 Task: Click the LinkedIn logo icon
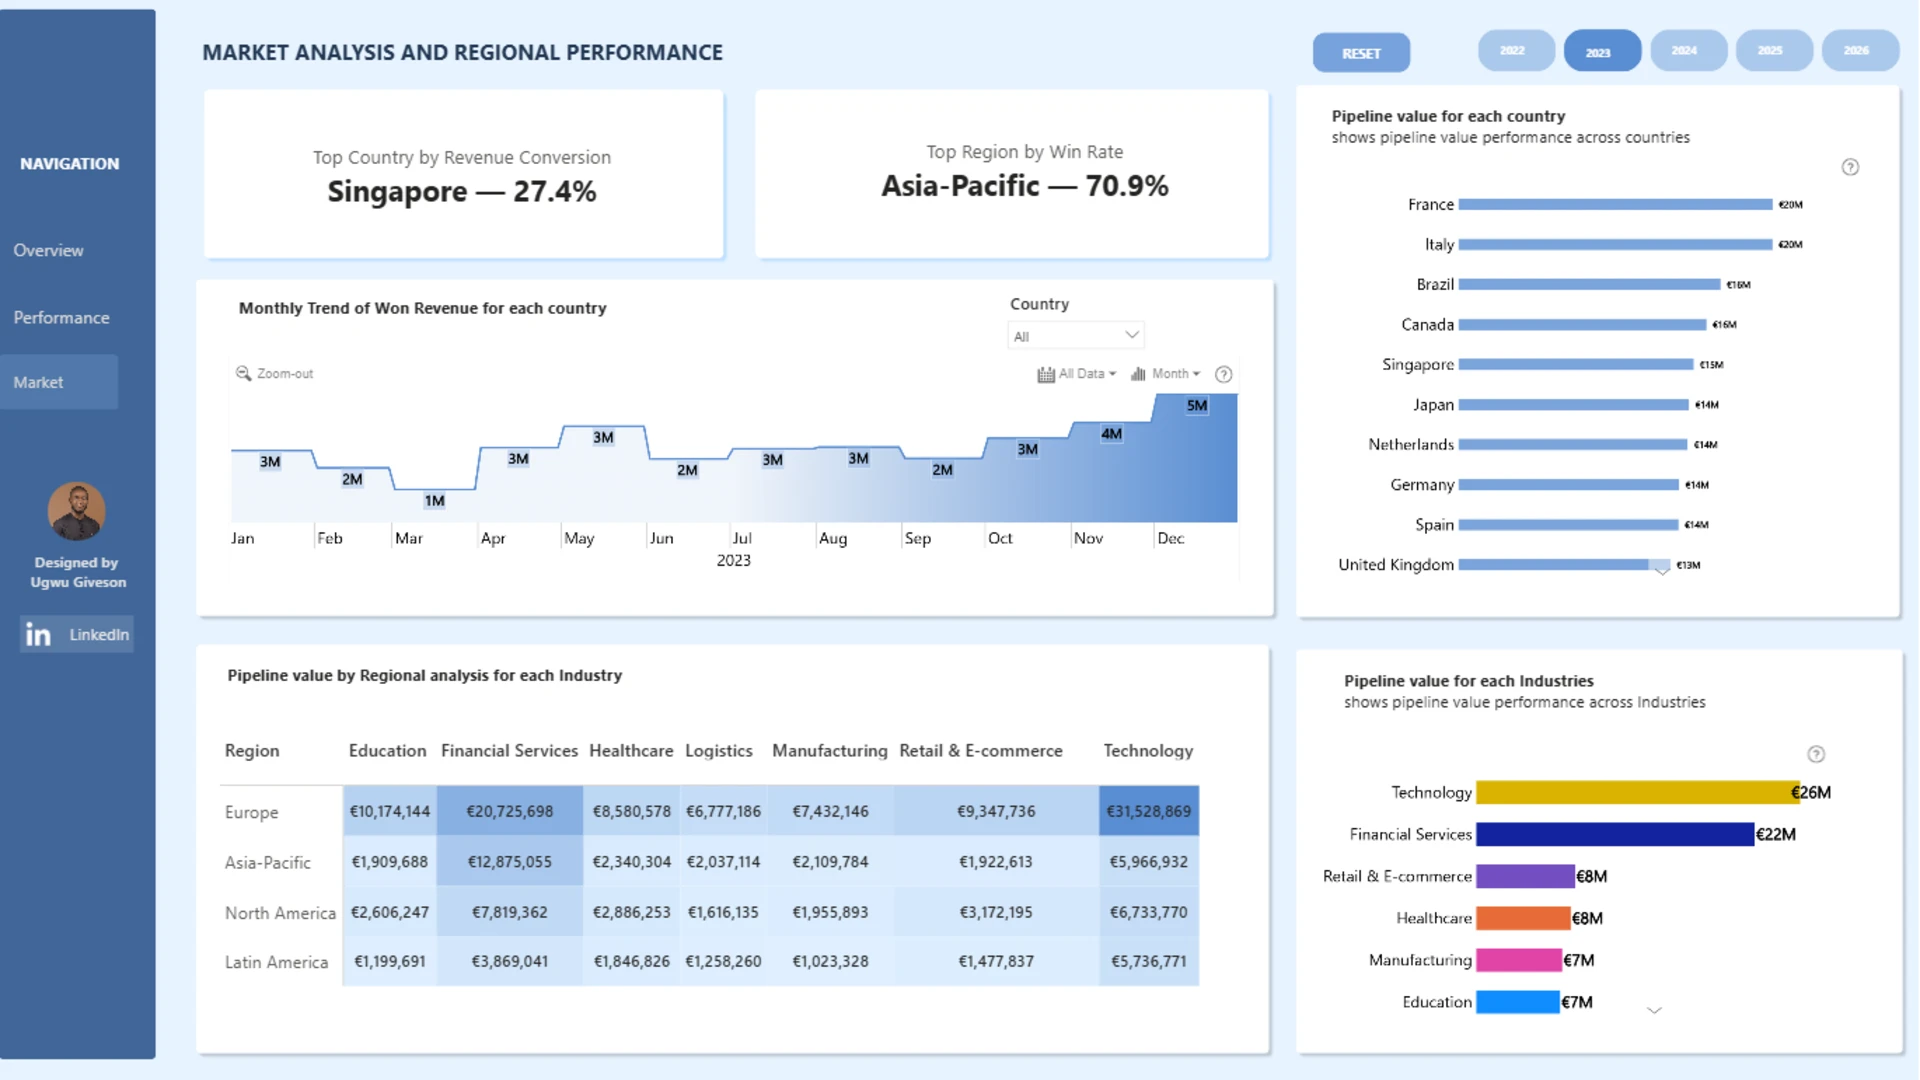point(38,634)
